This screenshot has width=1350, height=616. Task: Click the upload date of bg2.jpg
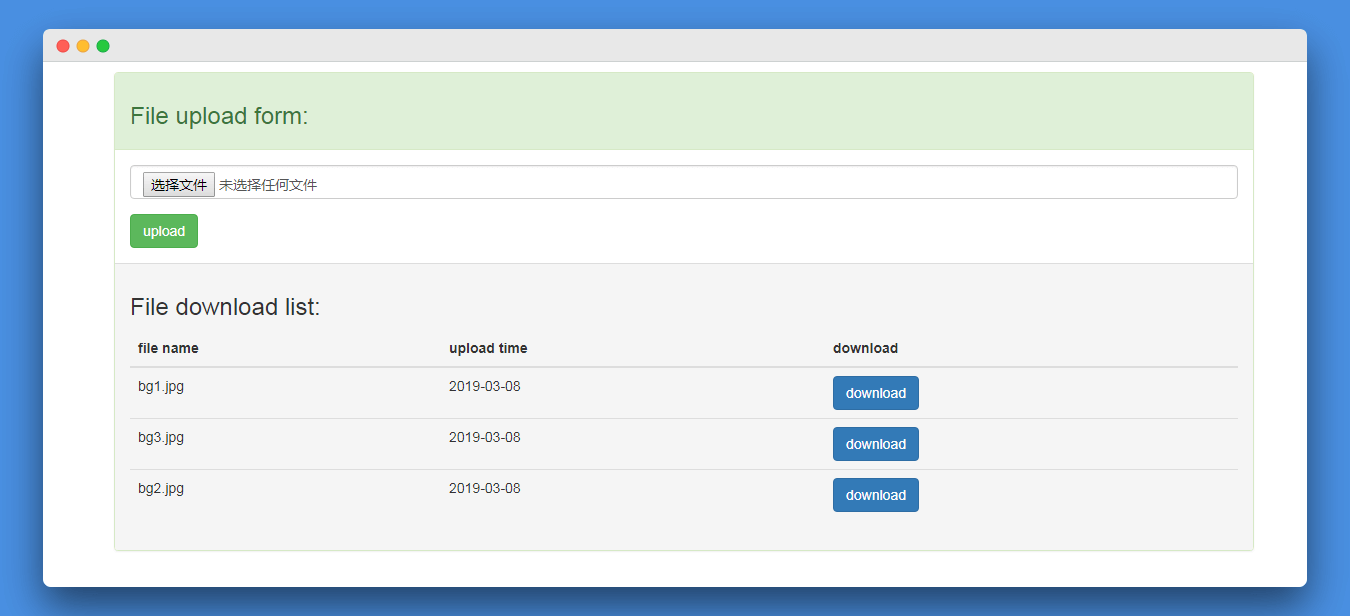pos(484,489)
